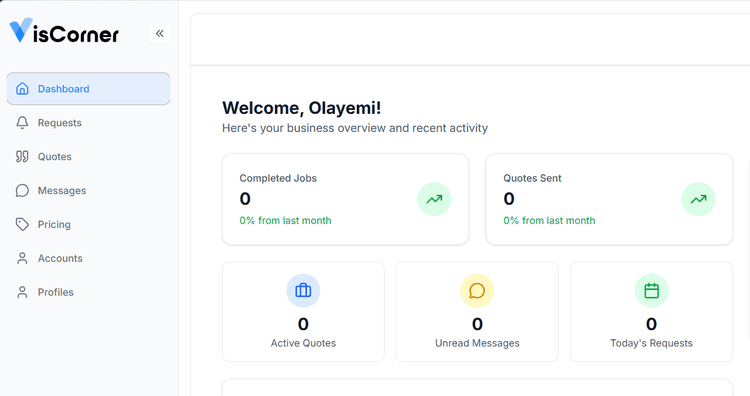Screen dimensions: 750x396
Task: Click the Quotes Sent trend arrow icon
Action: click(x=698, y=199)
